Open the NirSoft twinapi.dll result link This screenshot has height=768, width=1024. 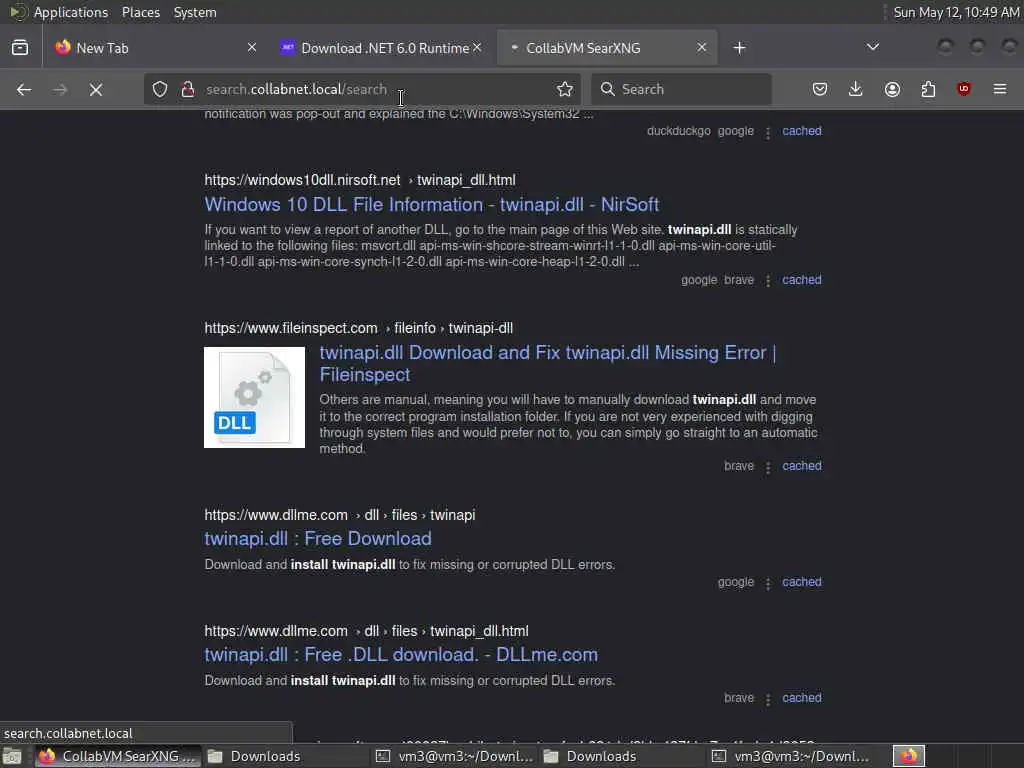(x=432, y=204)
